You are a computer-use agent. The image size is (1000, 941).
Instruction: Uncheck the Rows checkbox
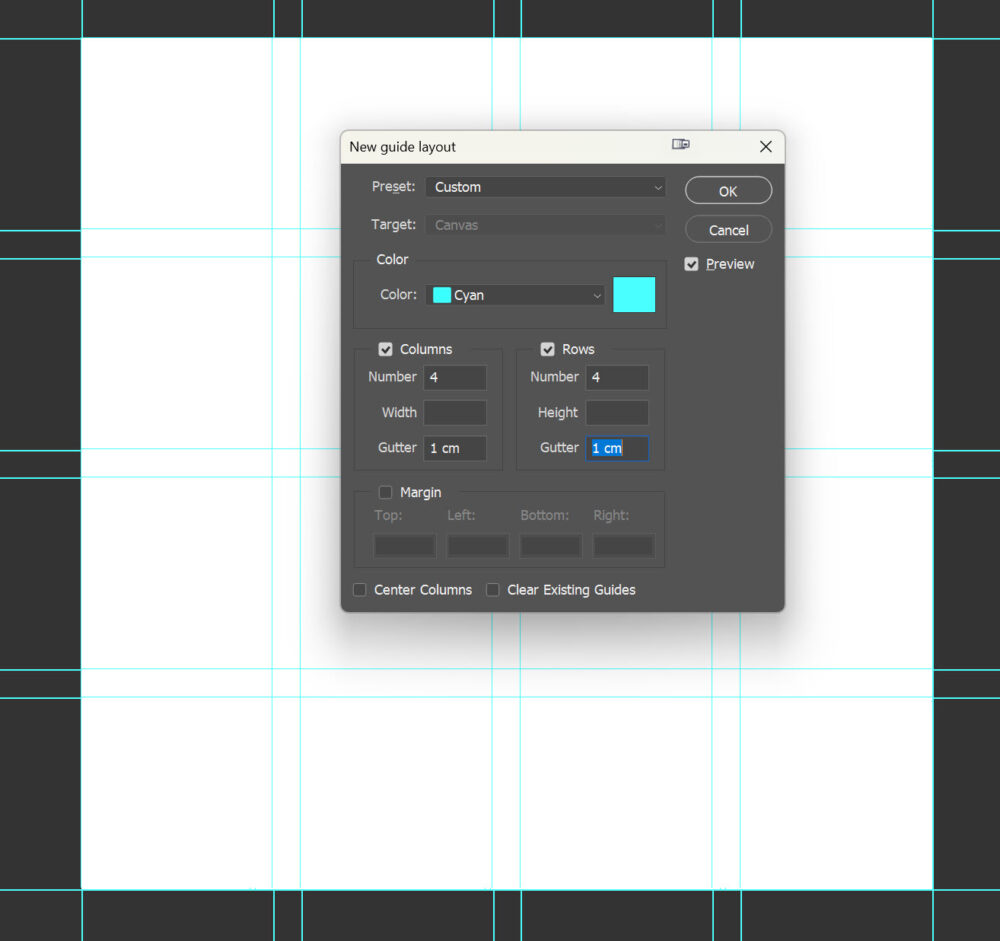pyautogui.click(x=547, y=349)
